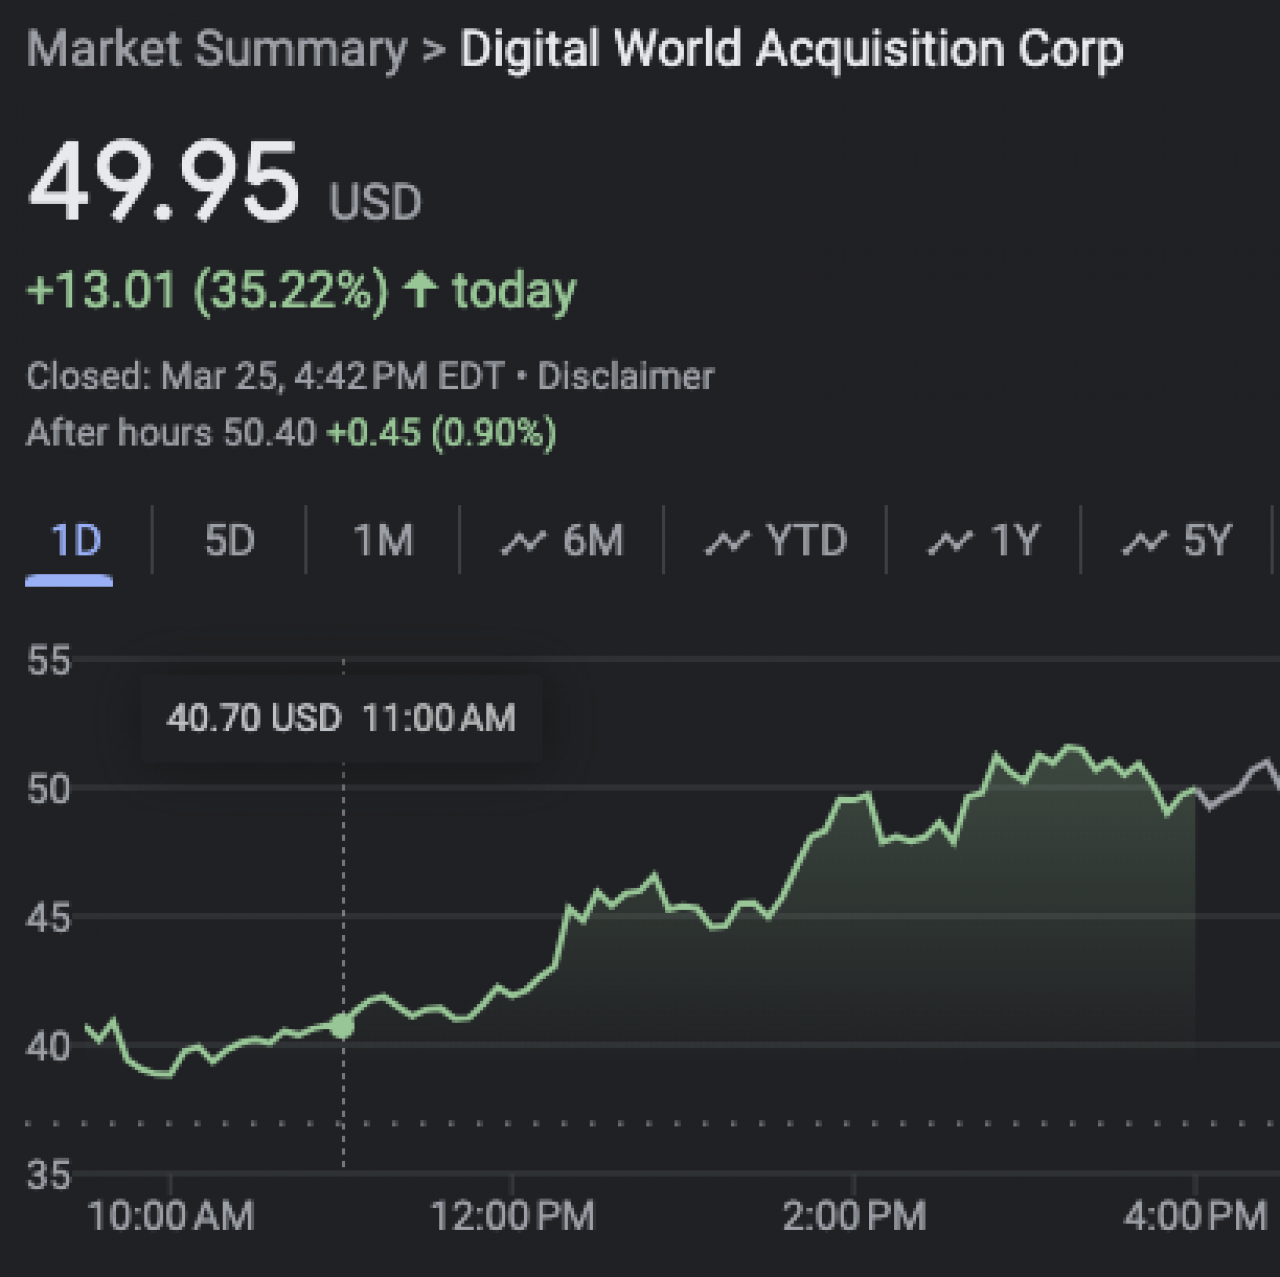Viewport: 1280px width, 1277px height.
Task: Click the trend icon beside YTD
Action: 727,542
